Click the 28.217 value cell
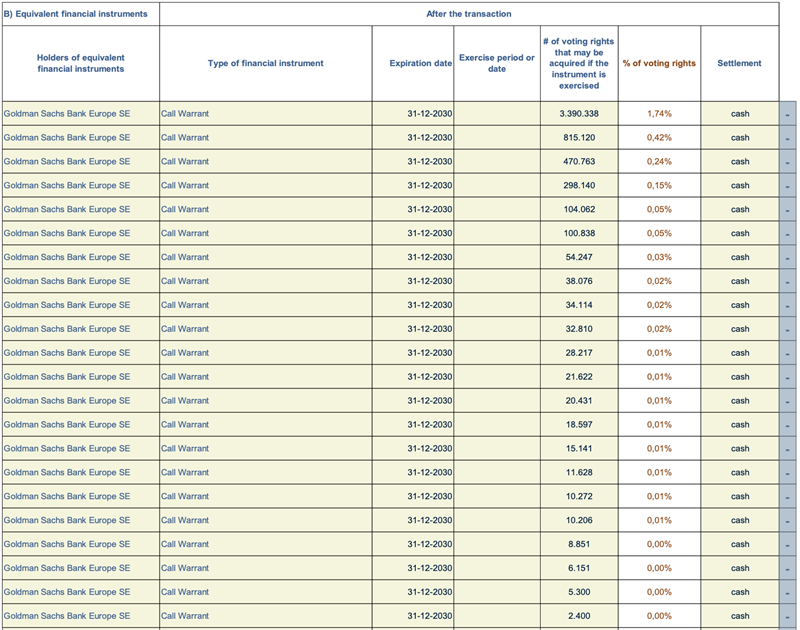The height and width of the screenshot is (630, 800). [x=579, y=353]
